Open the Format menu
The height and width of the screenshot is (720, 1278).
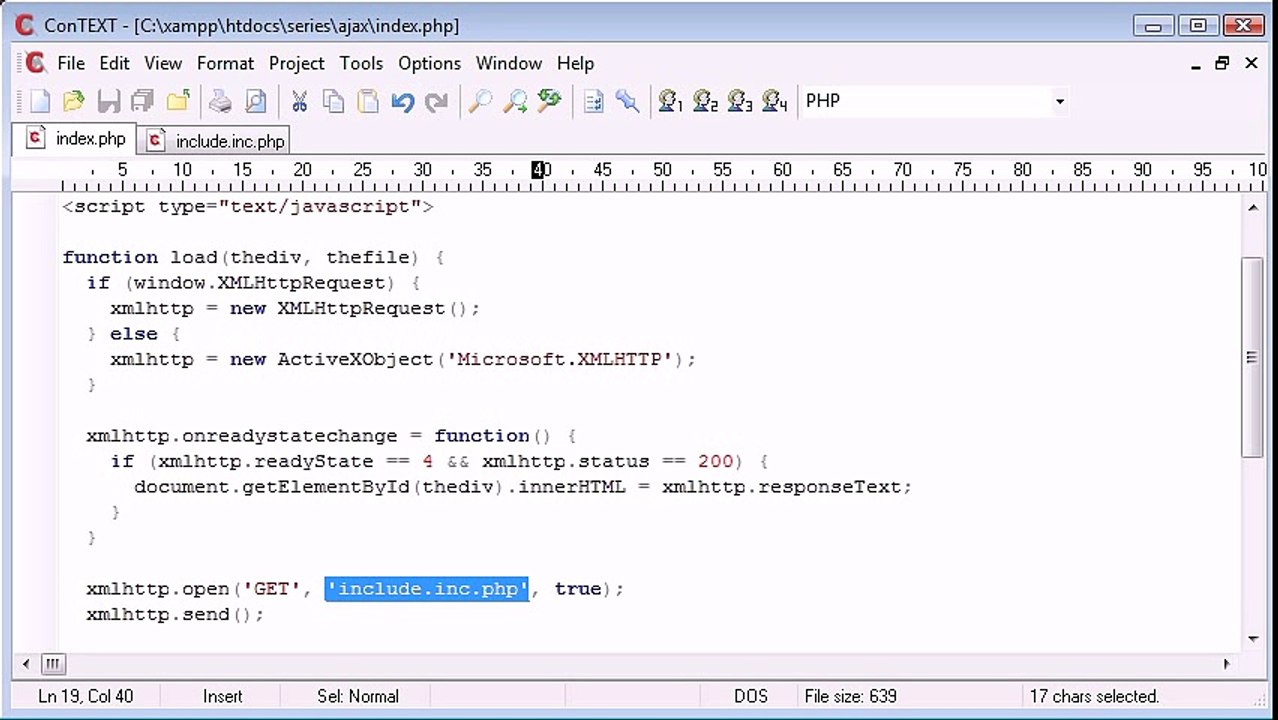pyautogui.click(x=225, y=63)
